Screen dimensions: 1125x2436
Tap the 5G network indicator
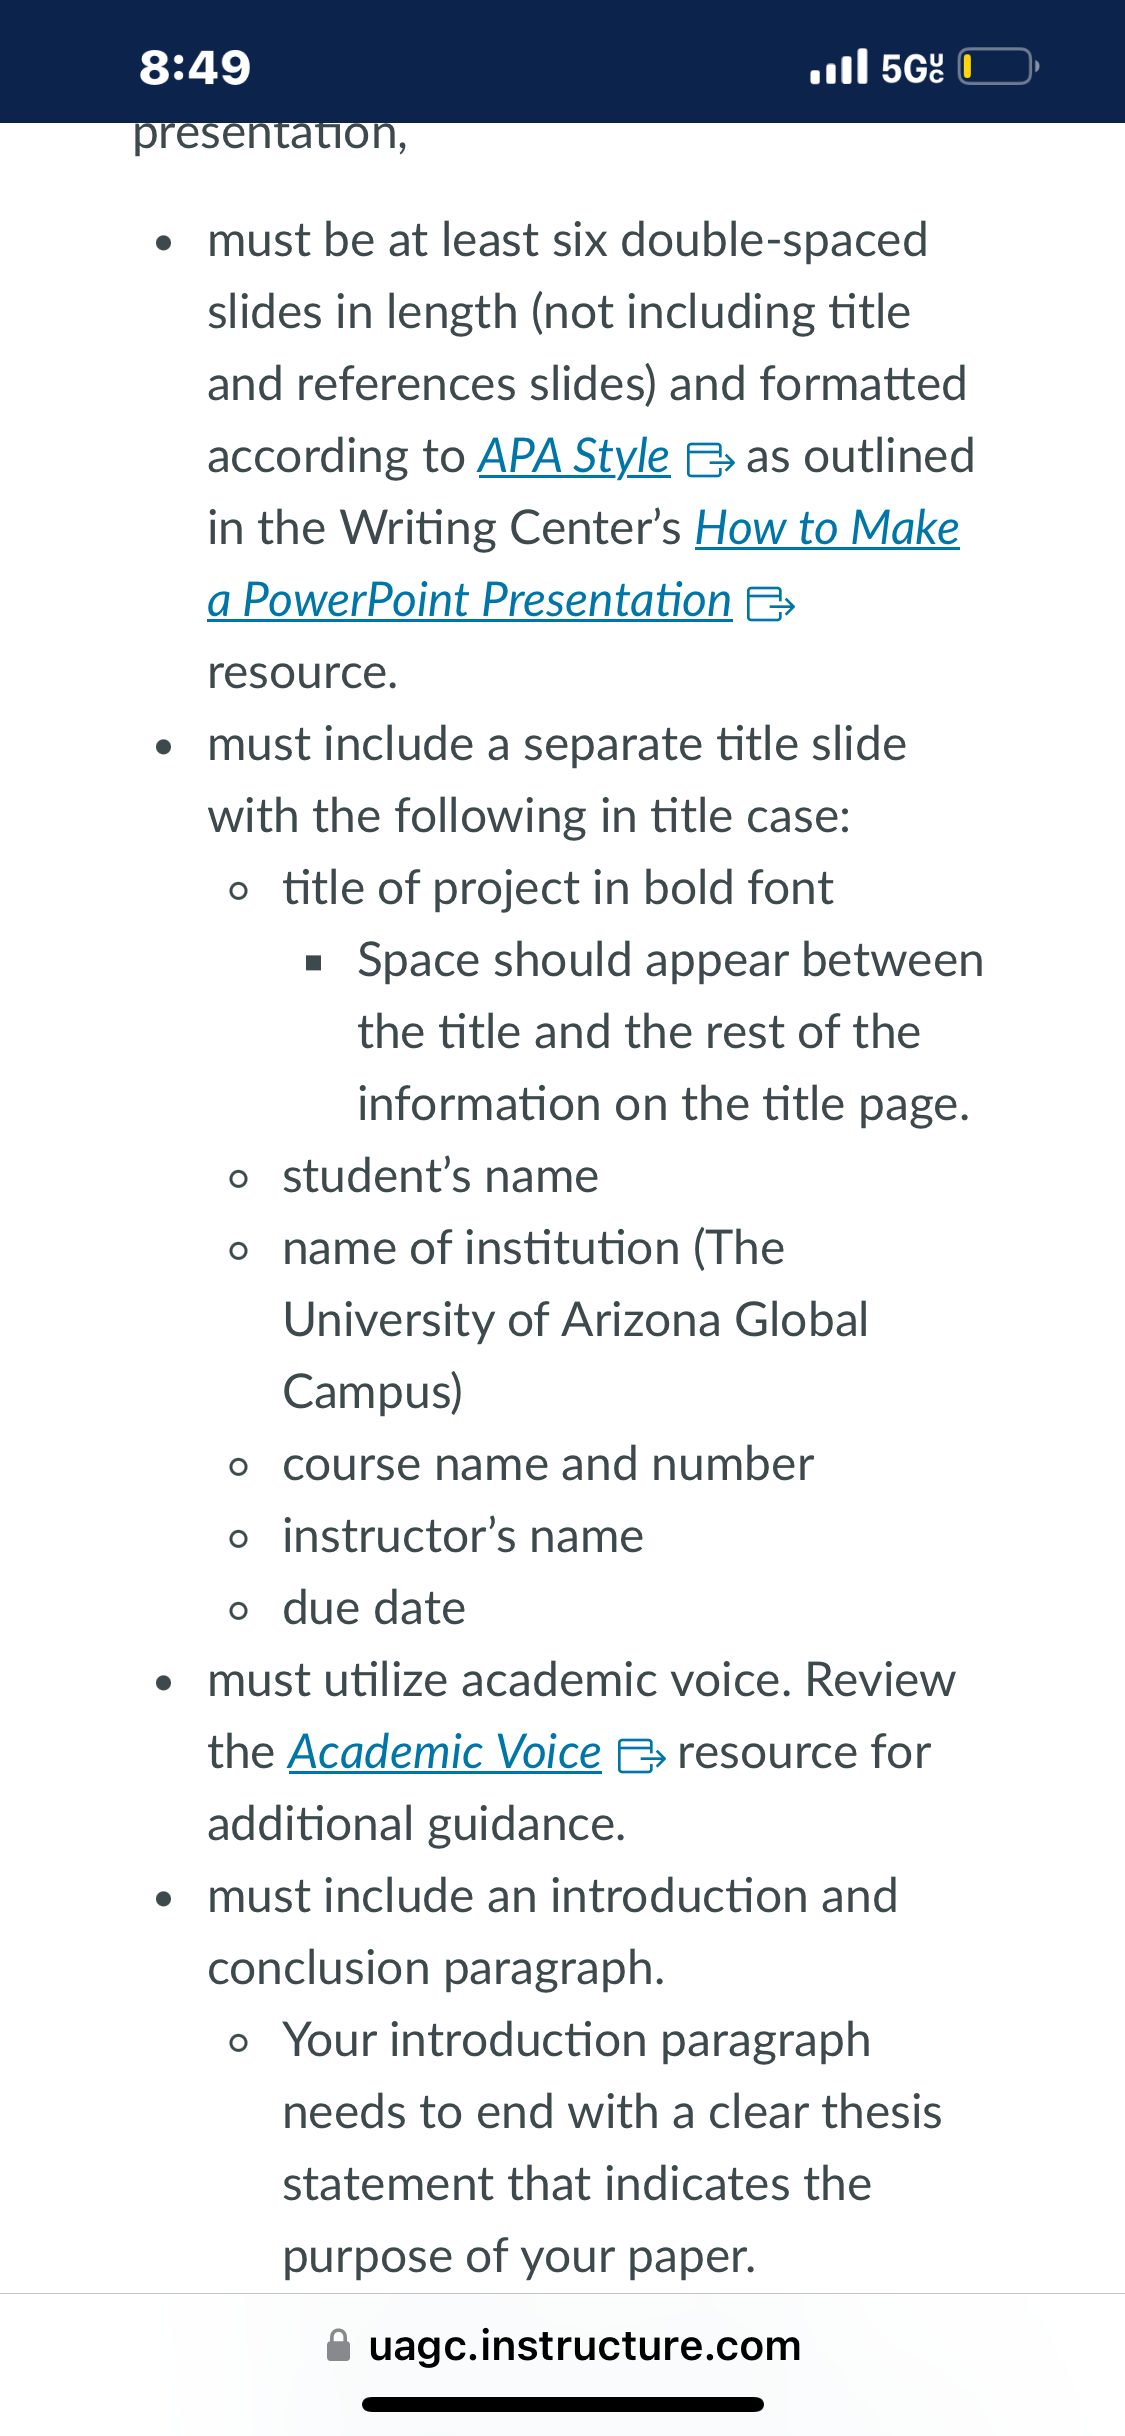[912, 67]
